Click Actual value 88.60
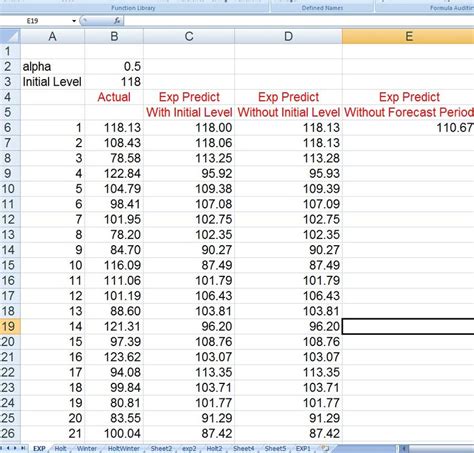Screen dimensions: 474x453 (x=114, y=311)
